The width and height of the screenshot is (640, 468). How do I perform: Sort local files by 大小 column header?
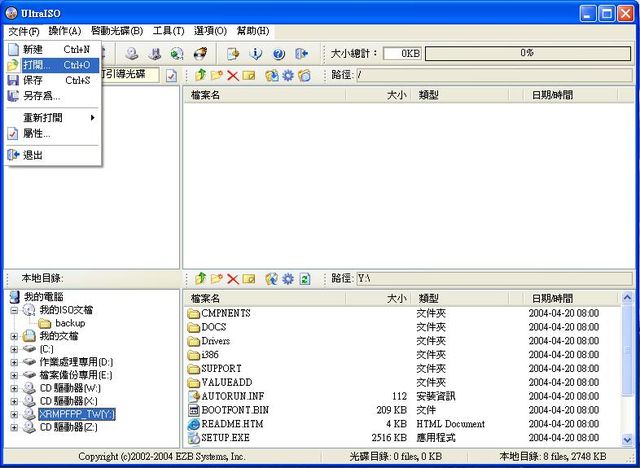(378, 299)
